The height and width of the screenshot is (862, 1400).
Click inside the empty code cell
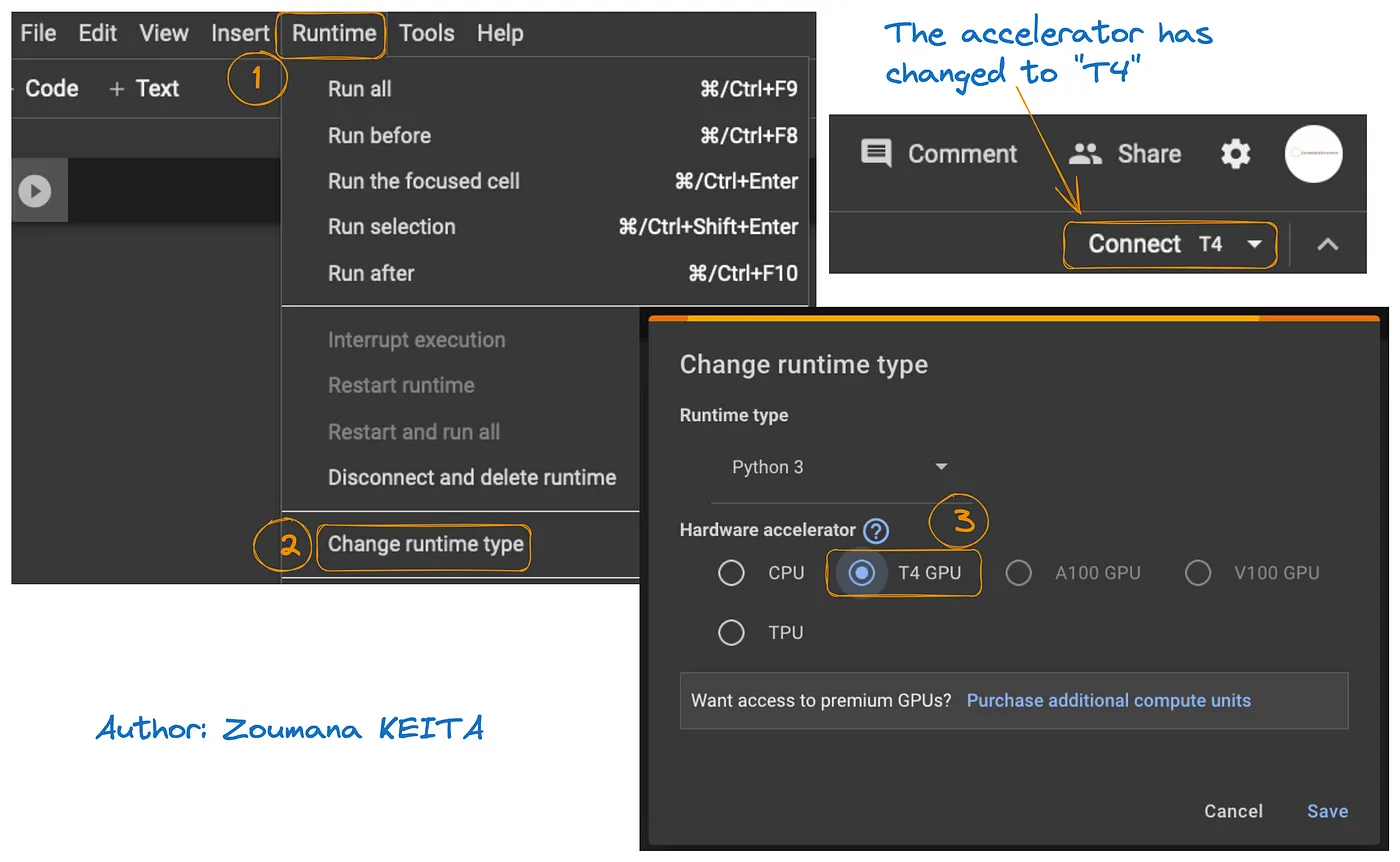pyautogui.click(x=174, y=190)
